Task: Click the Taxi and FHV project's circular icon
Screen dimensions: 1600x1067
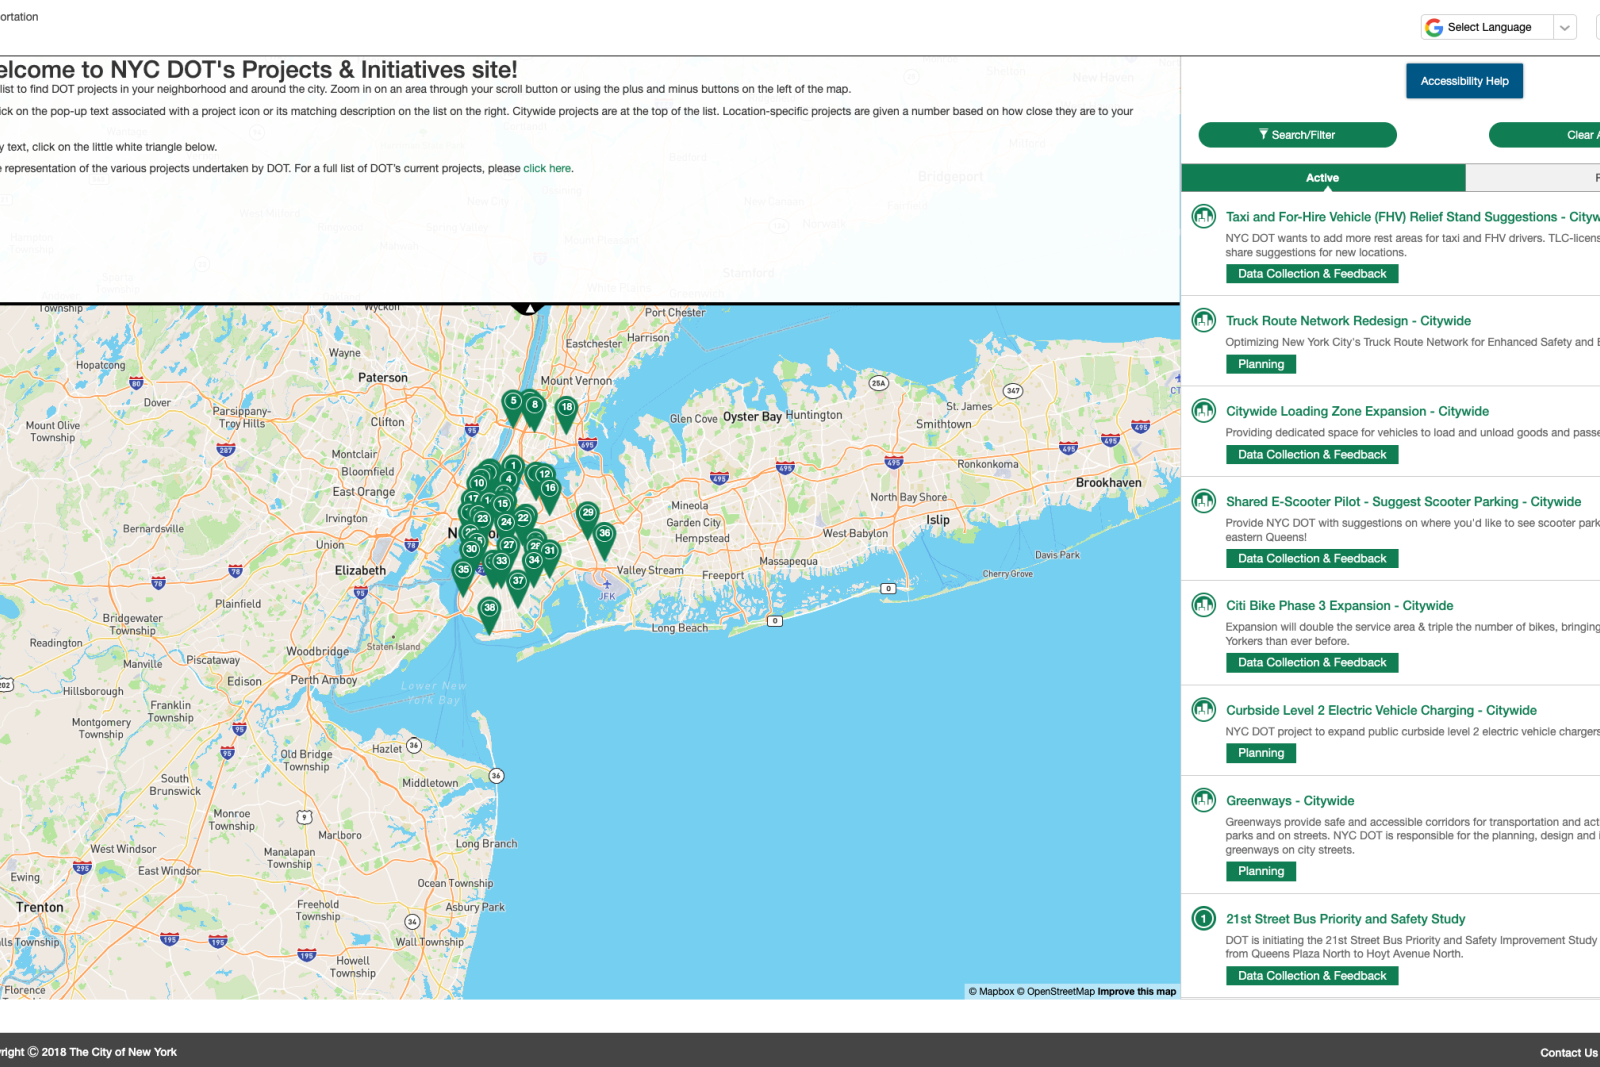Action: [x=1203, y=213]
